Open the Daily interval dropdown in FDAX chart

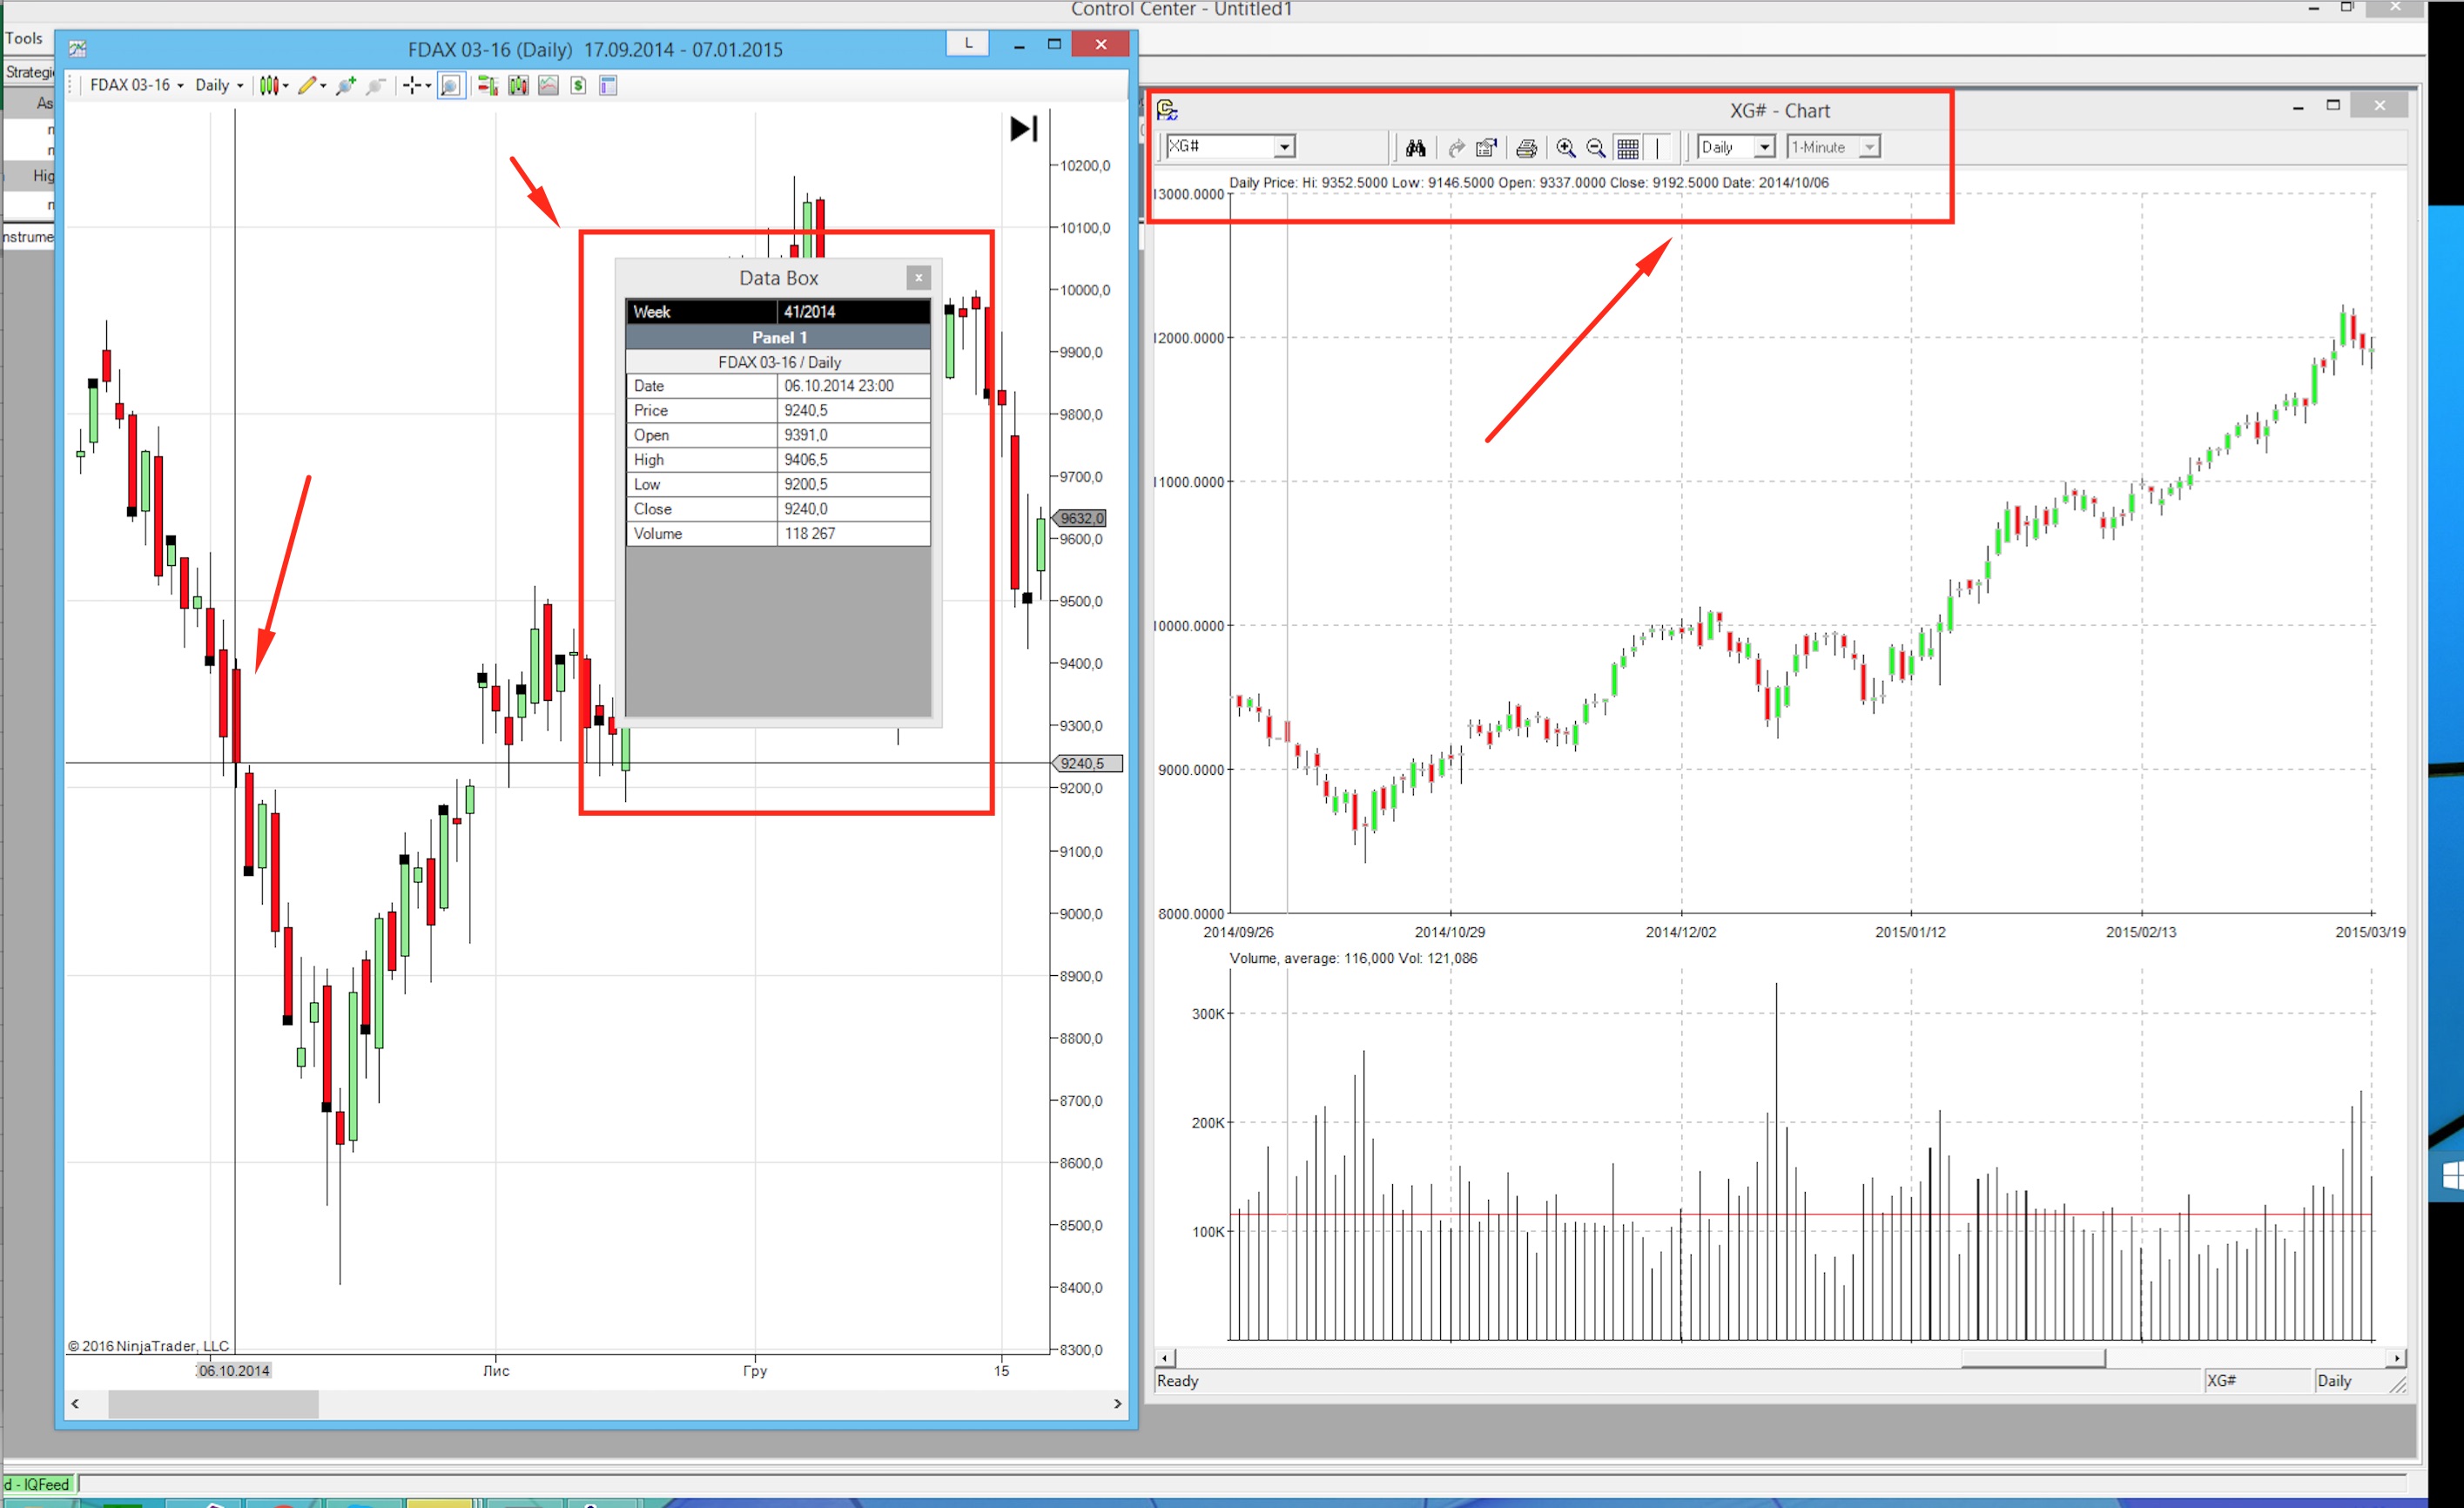[x=219, y=86]
